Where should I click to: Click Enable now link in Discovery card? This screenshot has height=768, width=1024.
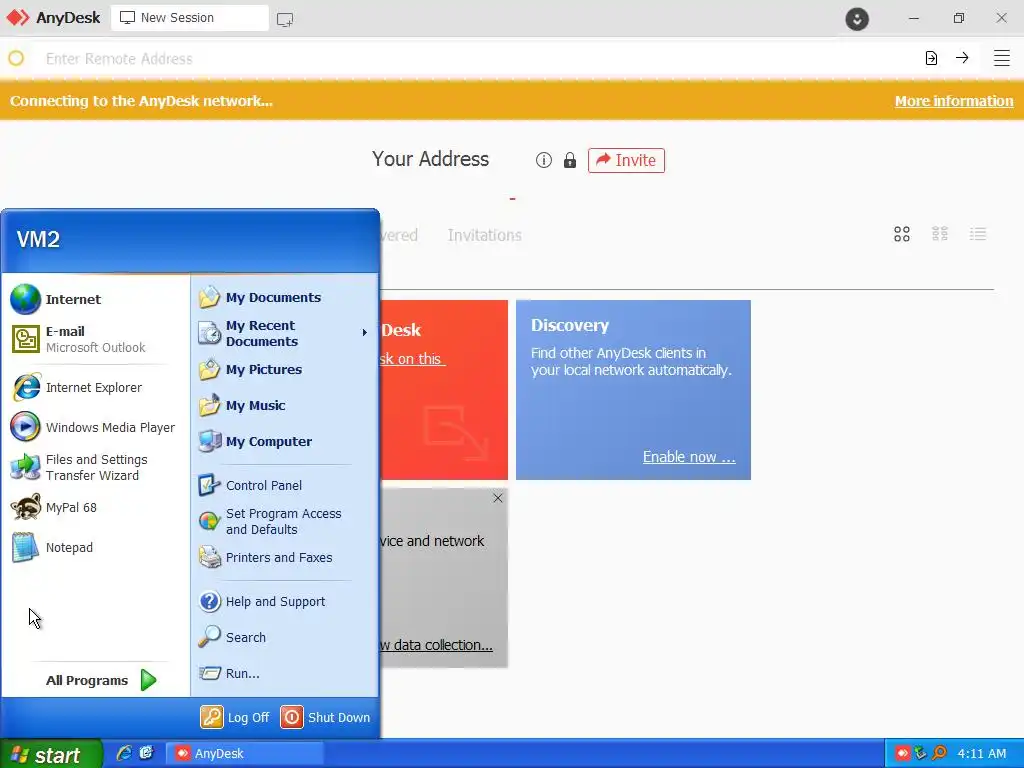click(689, 456)
